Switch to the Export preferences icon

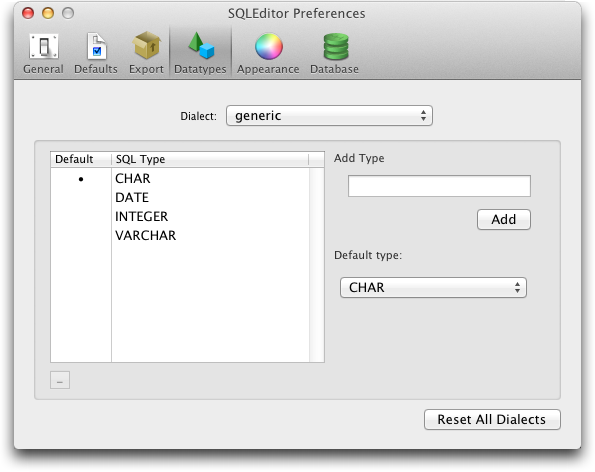click(146, 53)
